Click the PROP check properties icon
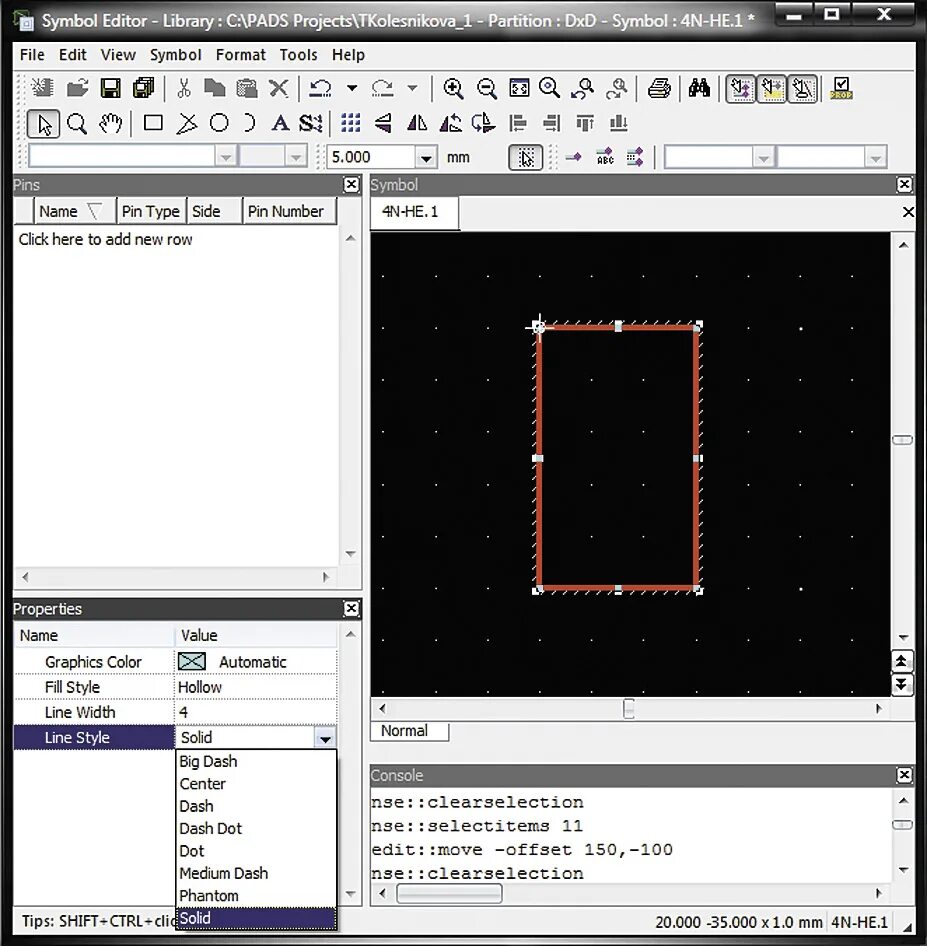The height and width of the screenshot is (946, 927). point(841,88)
